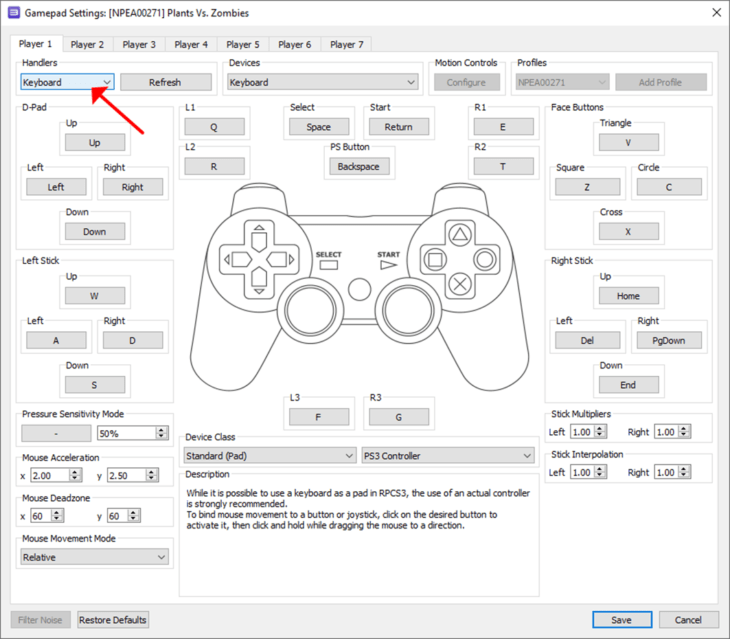This screenshot has width=730, height=639.
Task: Rebind R1 mapped to E
Action: 503,127
